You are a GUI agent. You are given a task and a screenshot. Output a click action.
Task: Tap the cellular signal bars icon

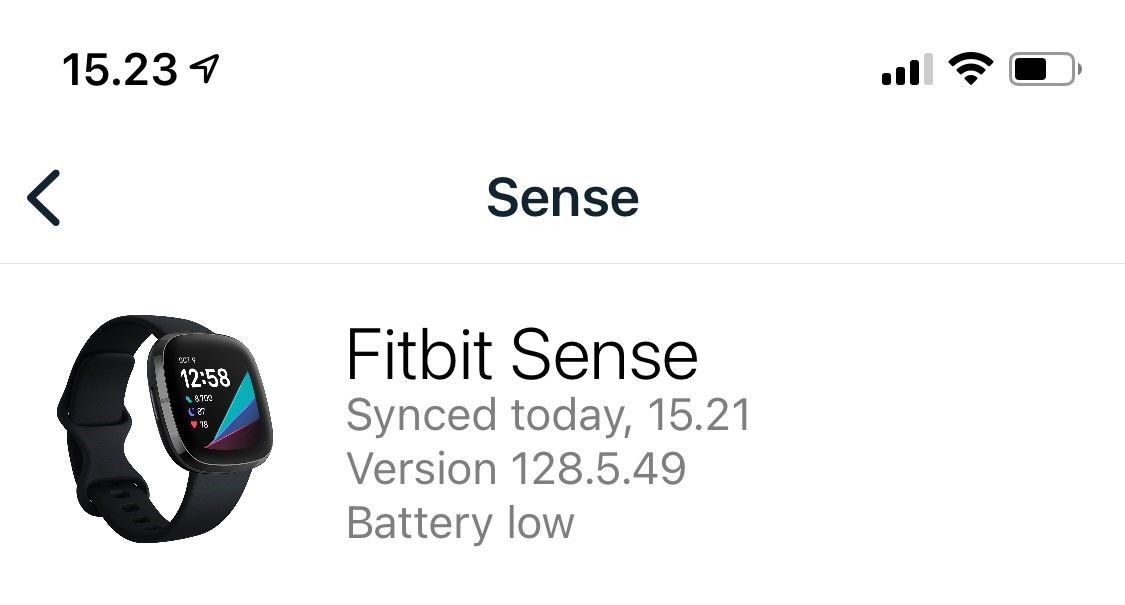click(906, 70)
